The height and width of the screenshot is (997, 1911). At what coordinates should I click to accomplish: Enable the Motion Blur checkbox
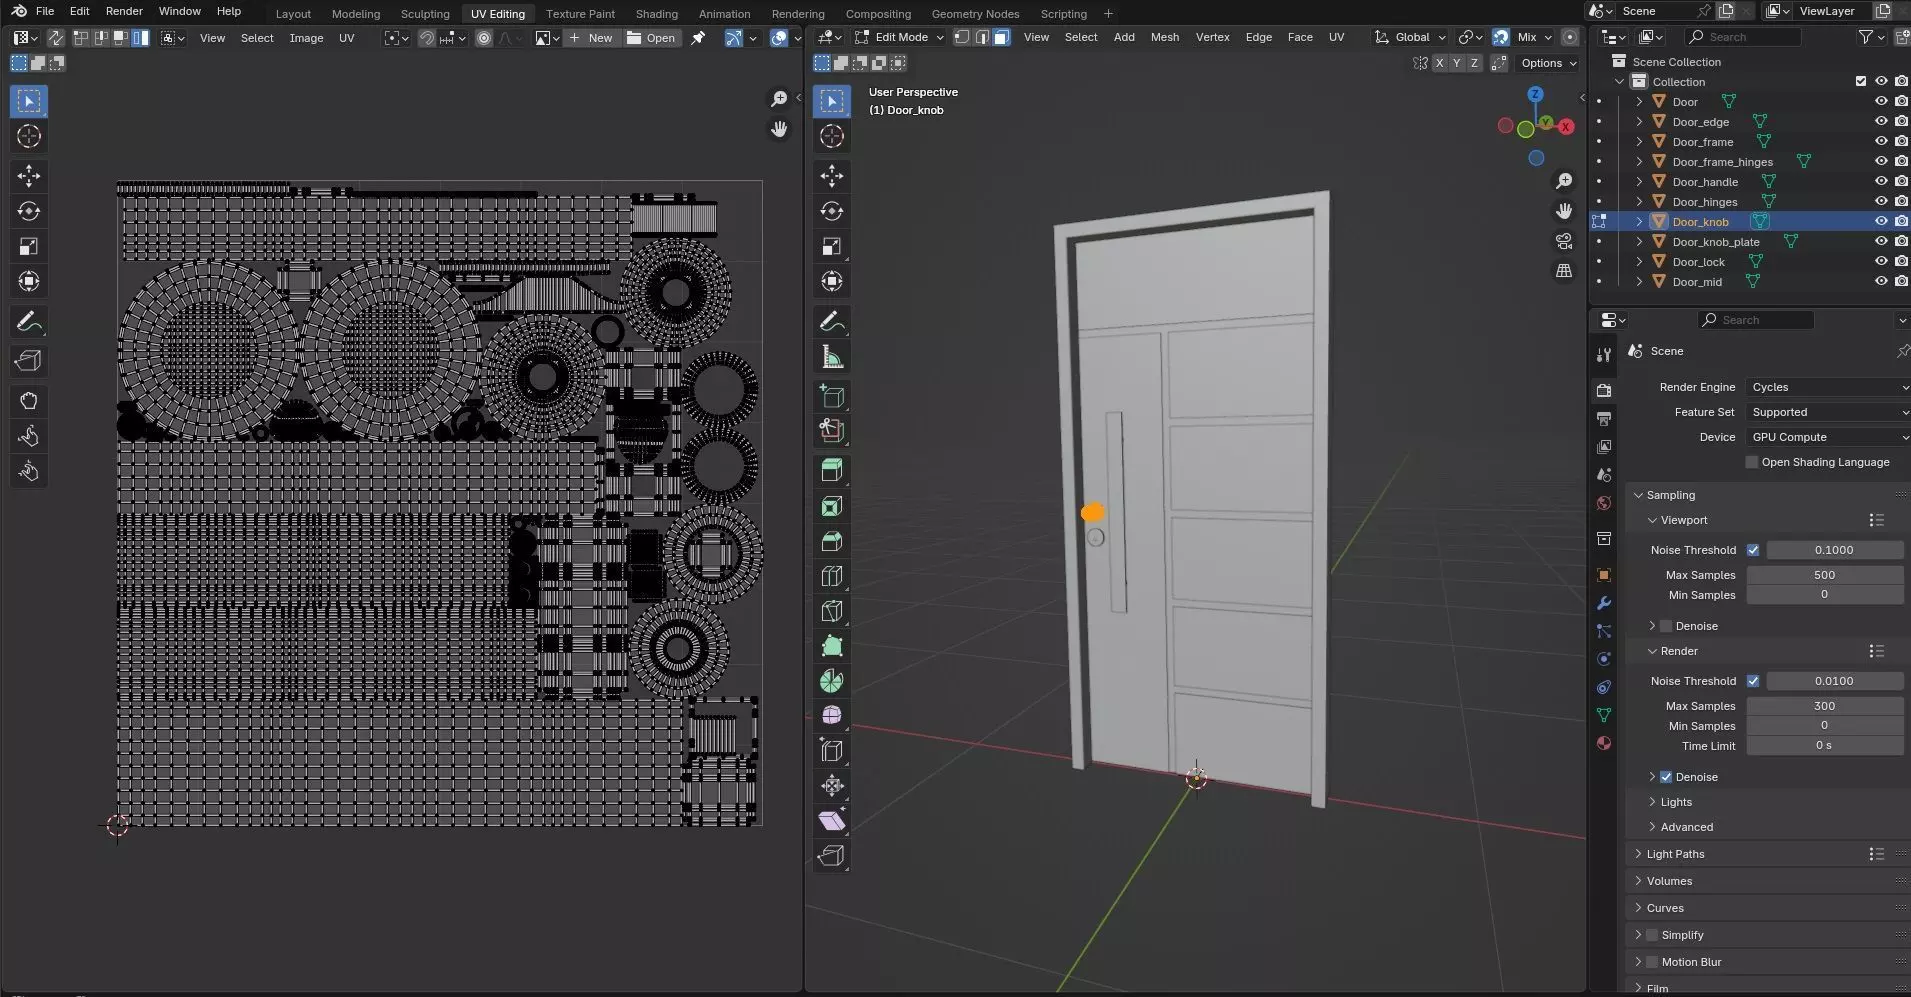(1652, 962)
